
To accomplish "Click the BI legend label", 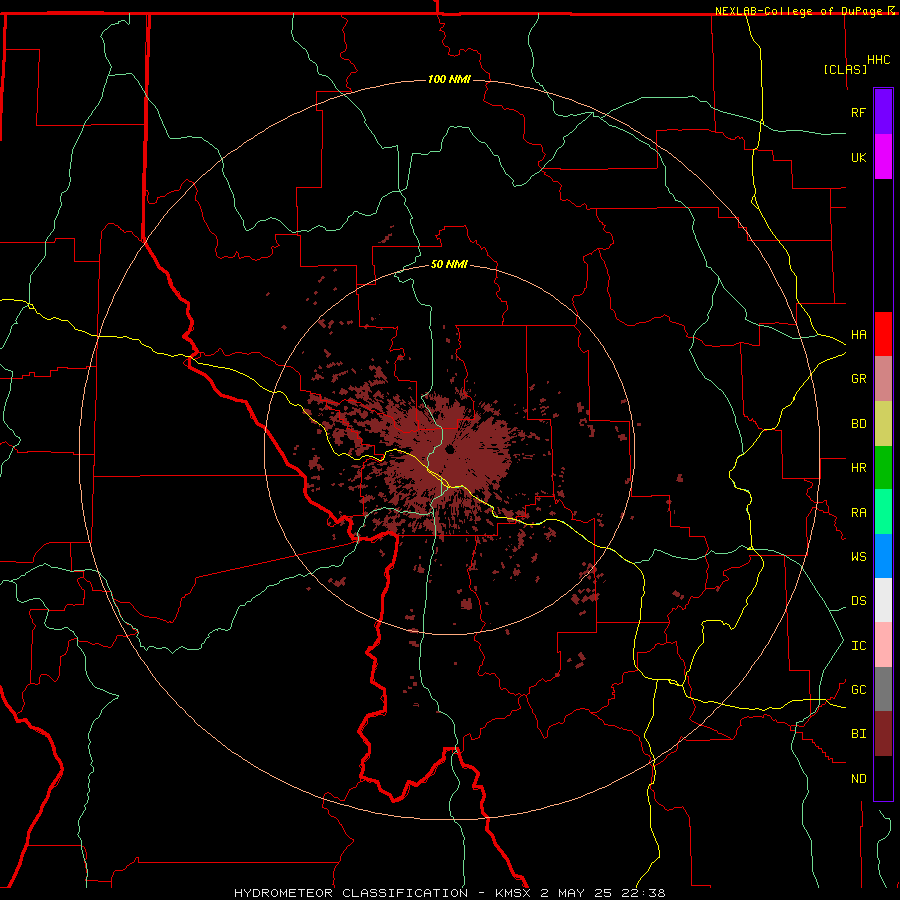I will pos(858,733).
